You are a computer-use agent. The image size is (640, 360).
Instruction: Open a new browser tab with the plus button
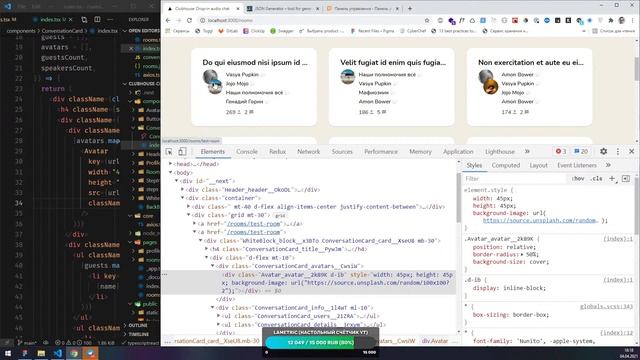(410, 9)
